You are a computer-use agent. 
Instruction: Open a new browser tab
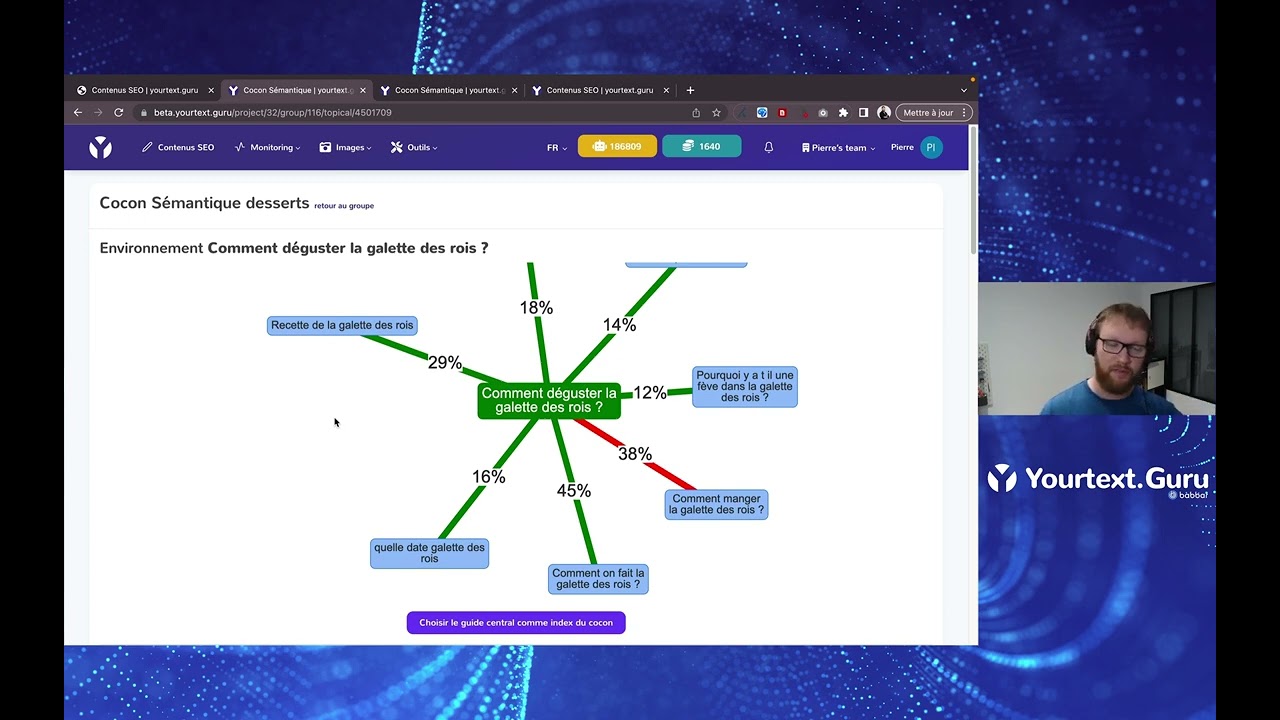click(x=690, y=90)
